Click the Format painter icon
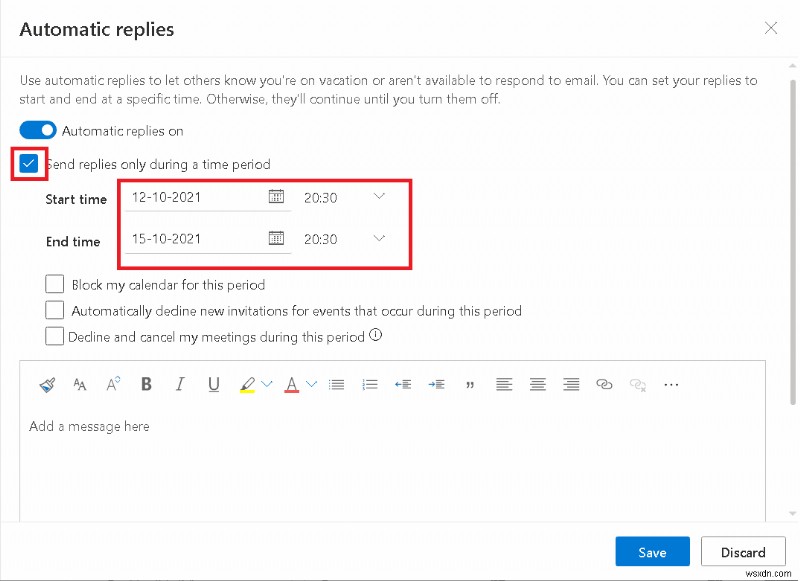This screenshot has height=581, width=800. (x=47, y=384)
